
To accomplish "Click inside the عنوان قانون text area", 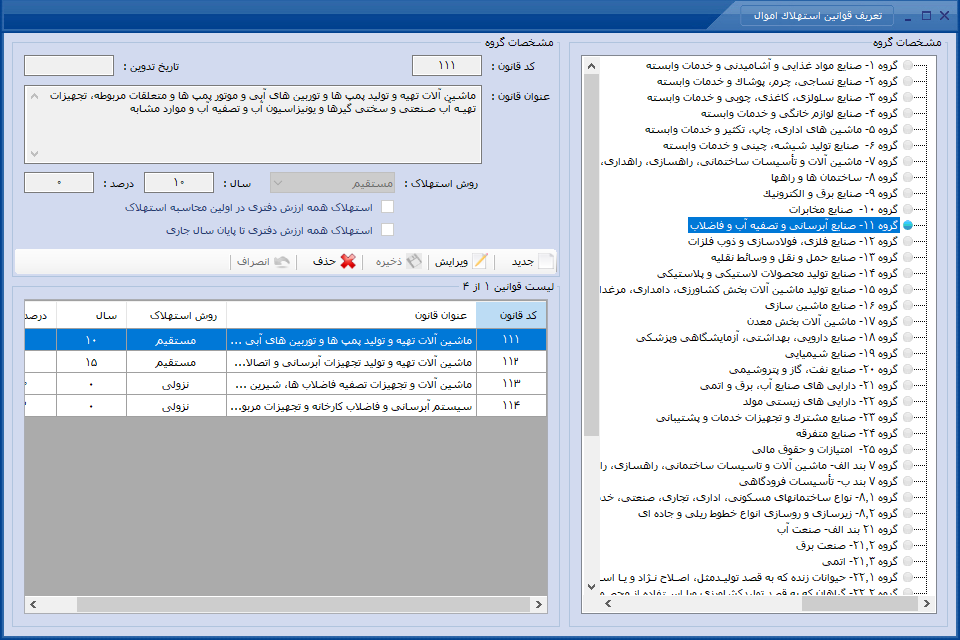I will pos(253,124).
